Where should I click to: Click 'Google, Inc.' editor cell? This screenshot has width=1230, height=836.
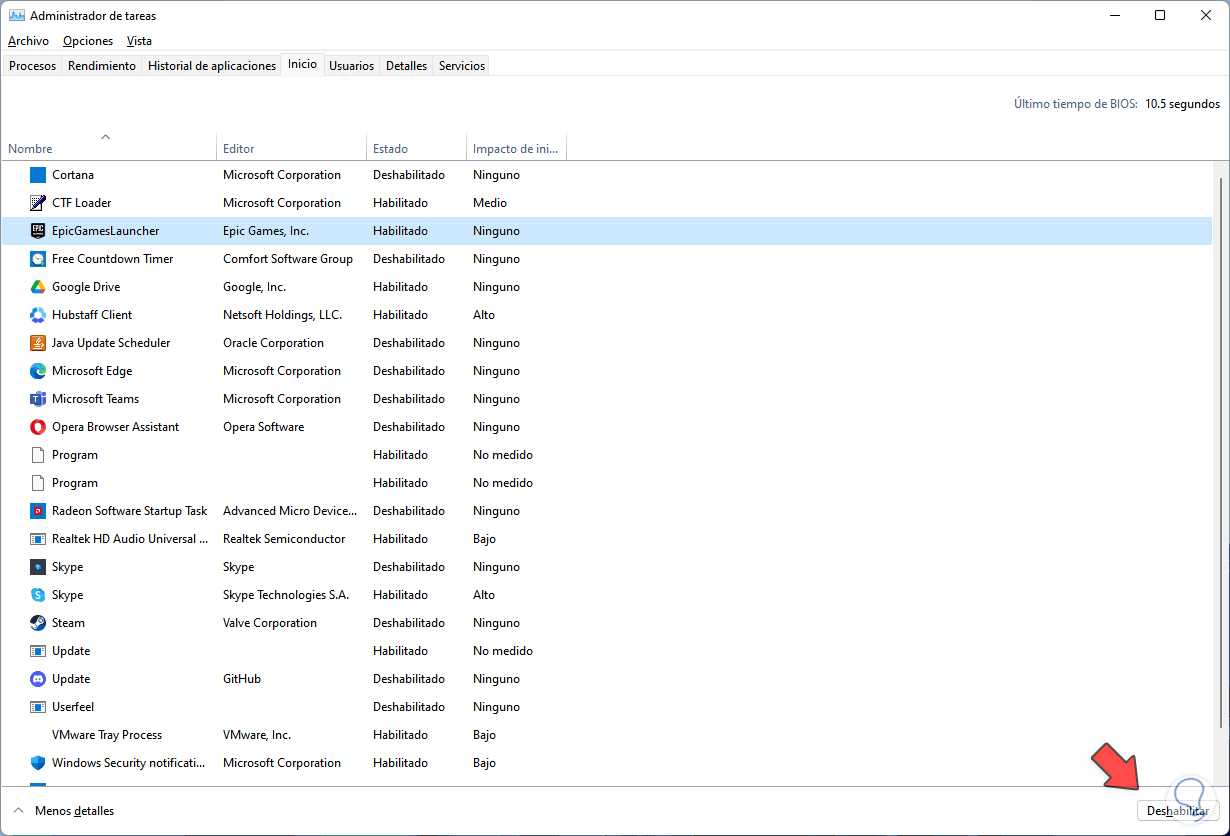(x=254, y=287)
